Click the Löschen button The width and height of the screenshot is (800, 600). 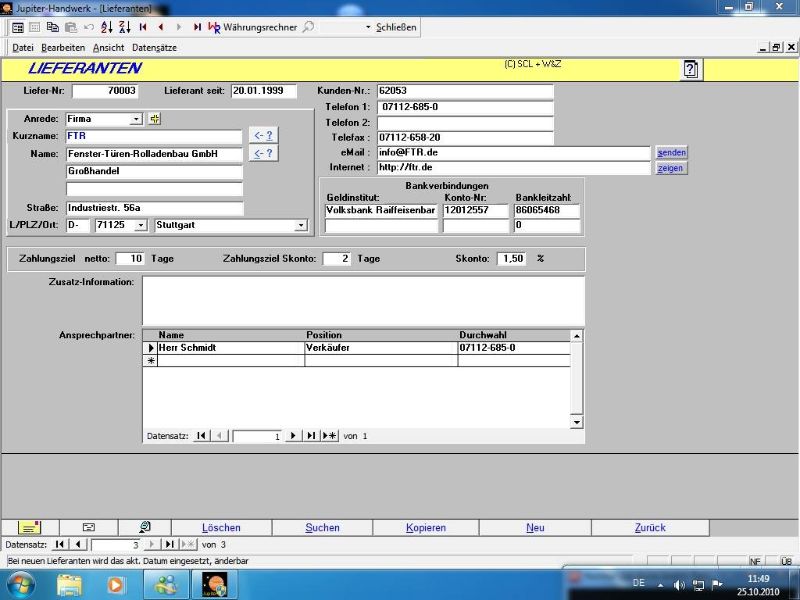pyautogui.click(x=221, y=527)
